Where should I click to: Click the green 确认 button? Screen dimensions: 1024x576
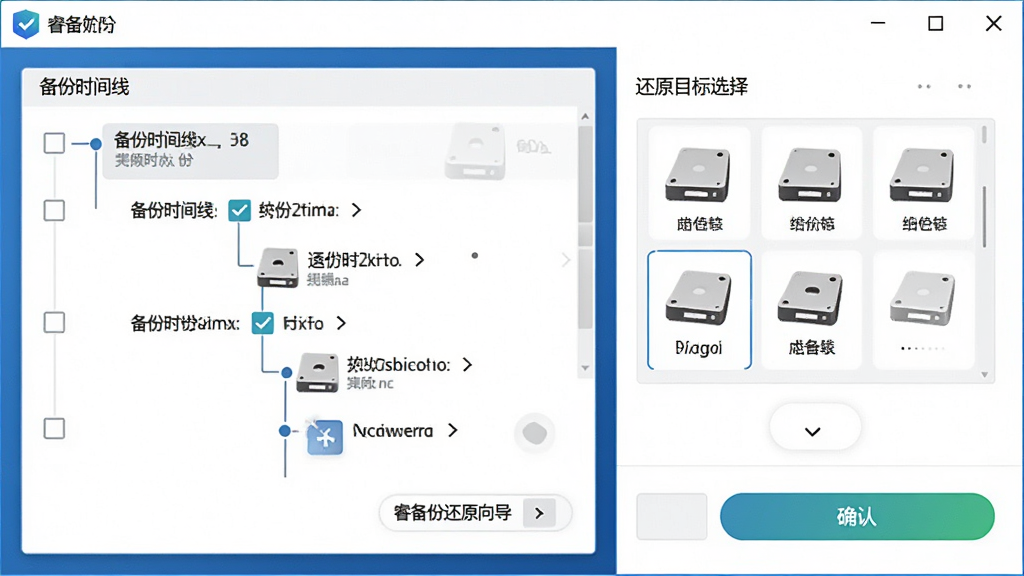[857, 517]
